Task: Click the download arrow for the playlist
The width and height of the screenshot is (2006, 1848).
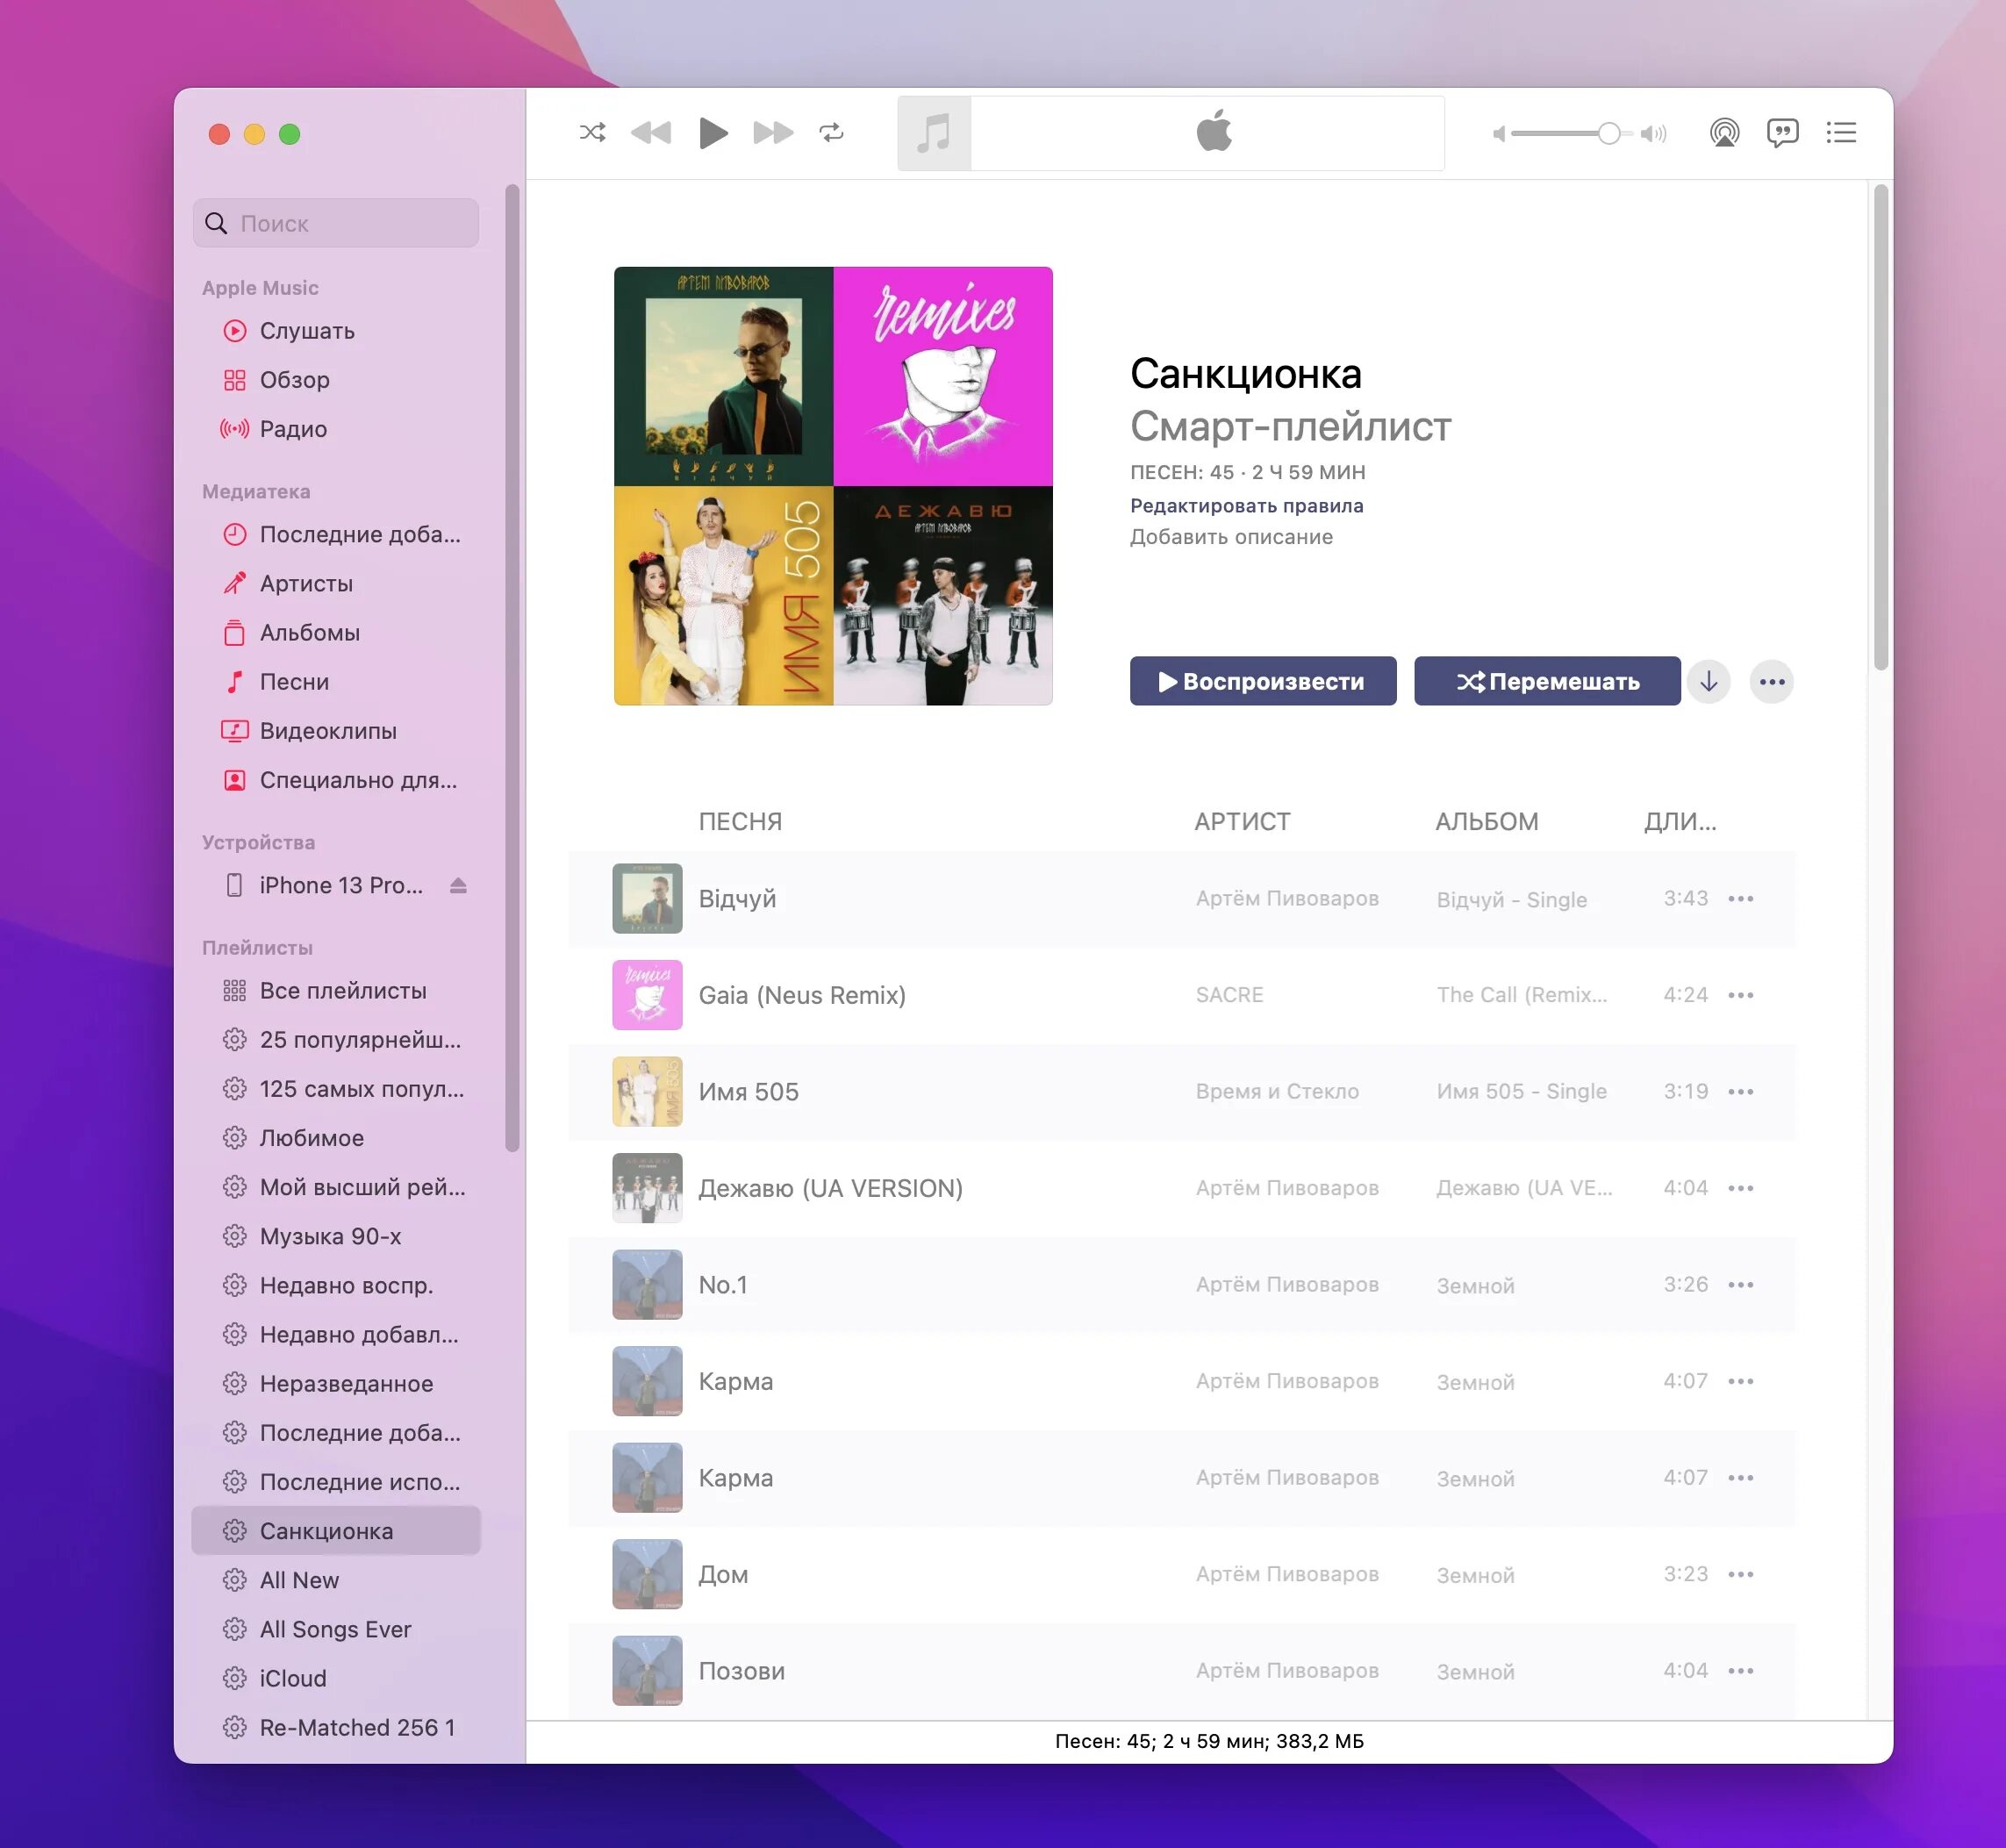Action: (x=1709, y=681)
